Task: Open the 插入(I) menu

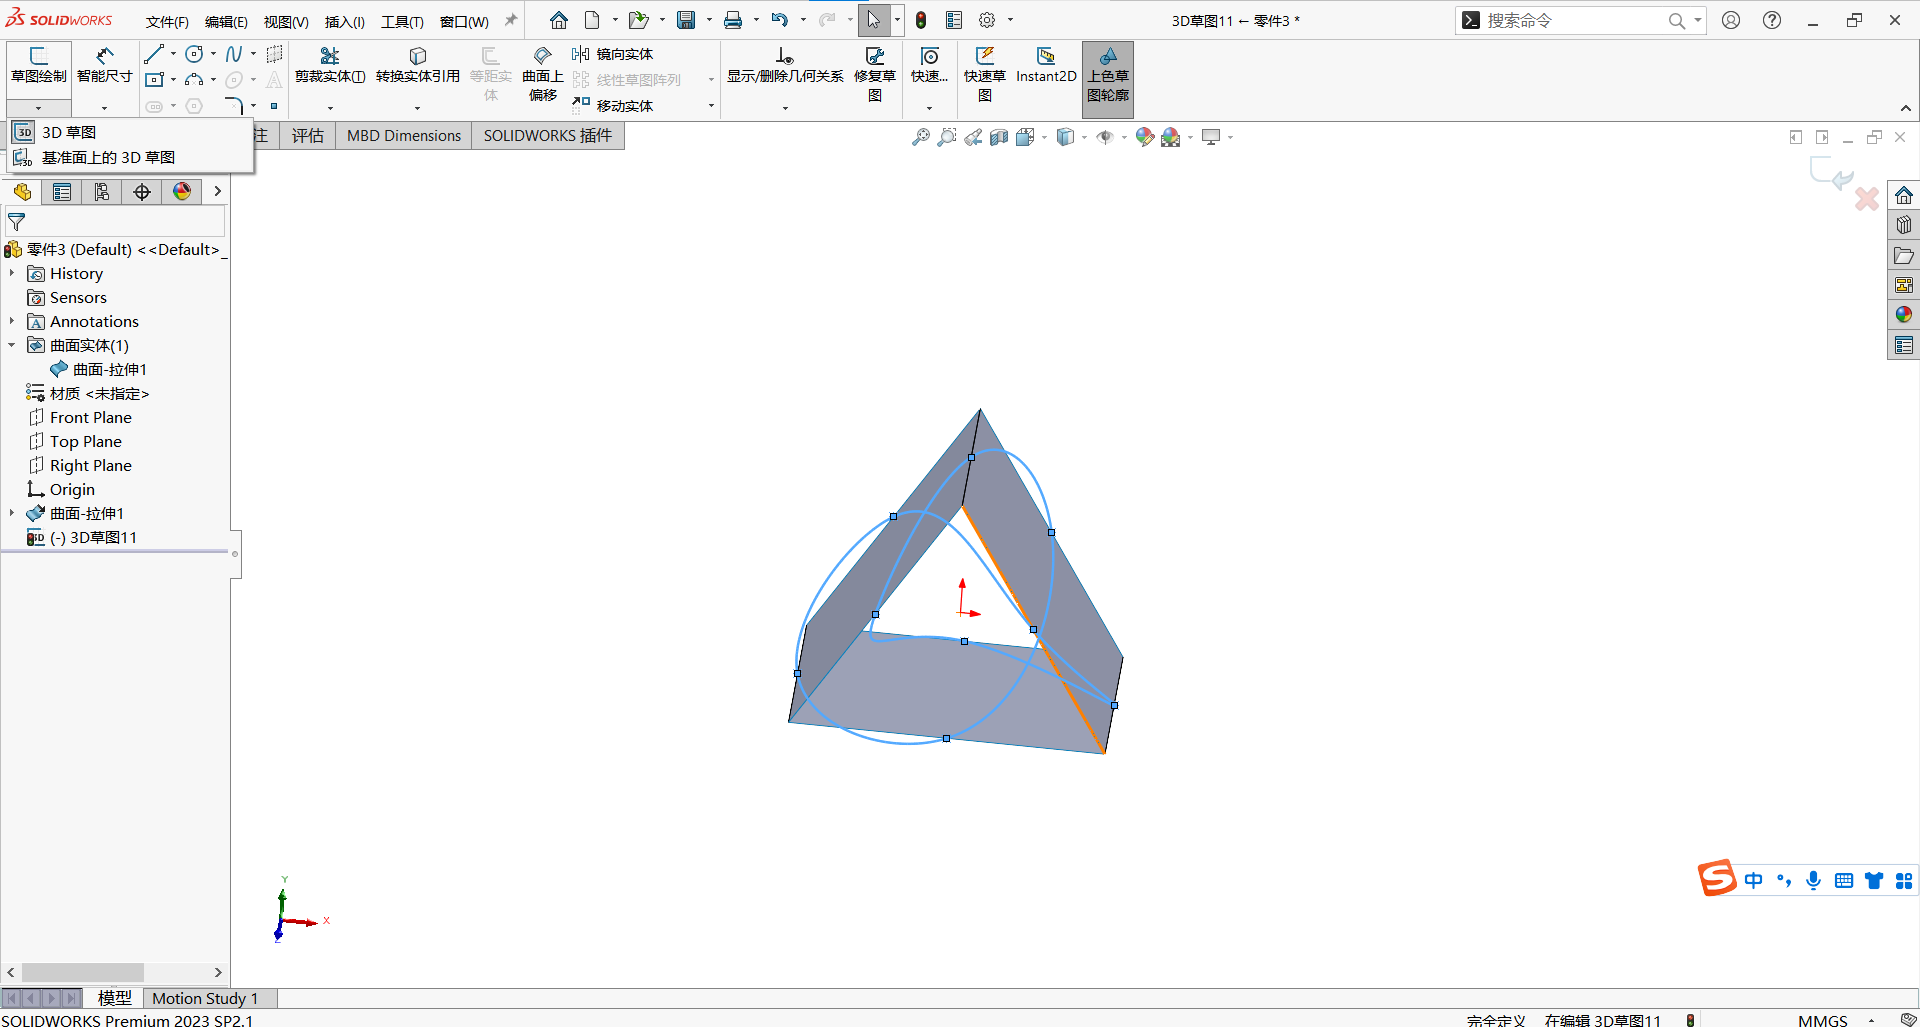Action: (344, 20)
